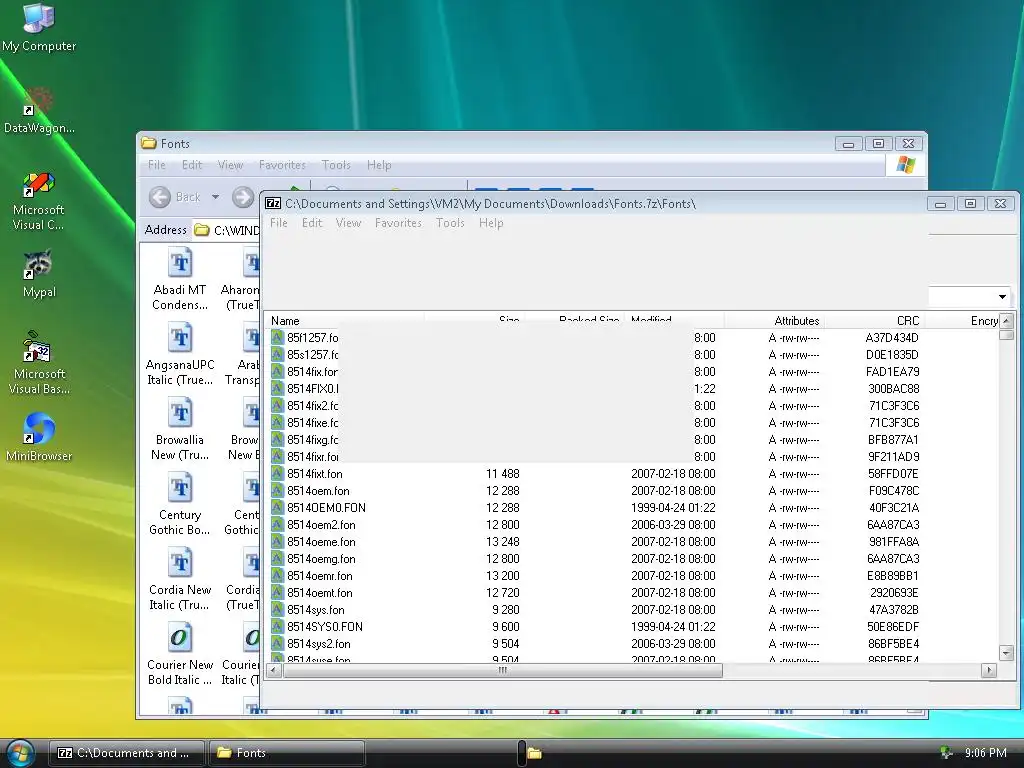Select the 8514oeme.fon file row
Screen dimensions: 1024x768
tap(632, 541)
